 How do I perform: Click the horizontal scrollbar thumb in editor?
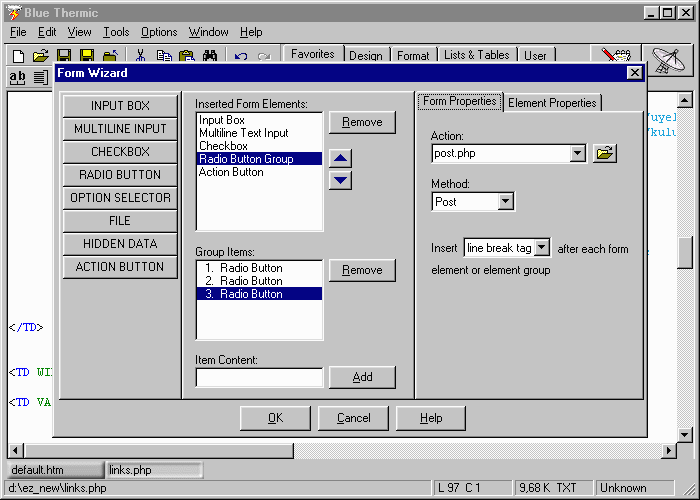pyautogui.click(x=159, y=450)
